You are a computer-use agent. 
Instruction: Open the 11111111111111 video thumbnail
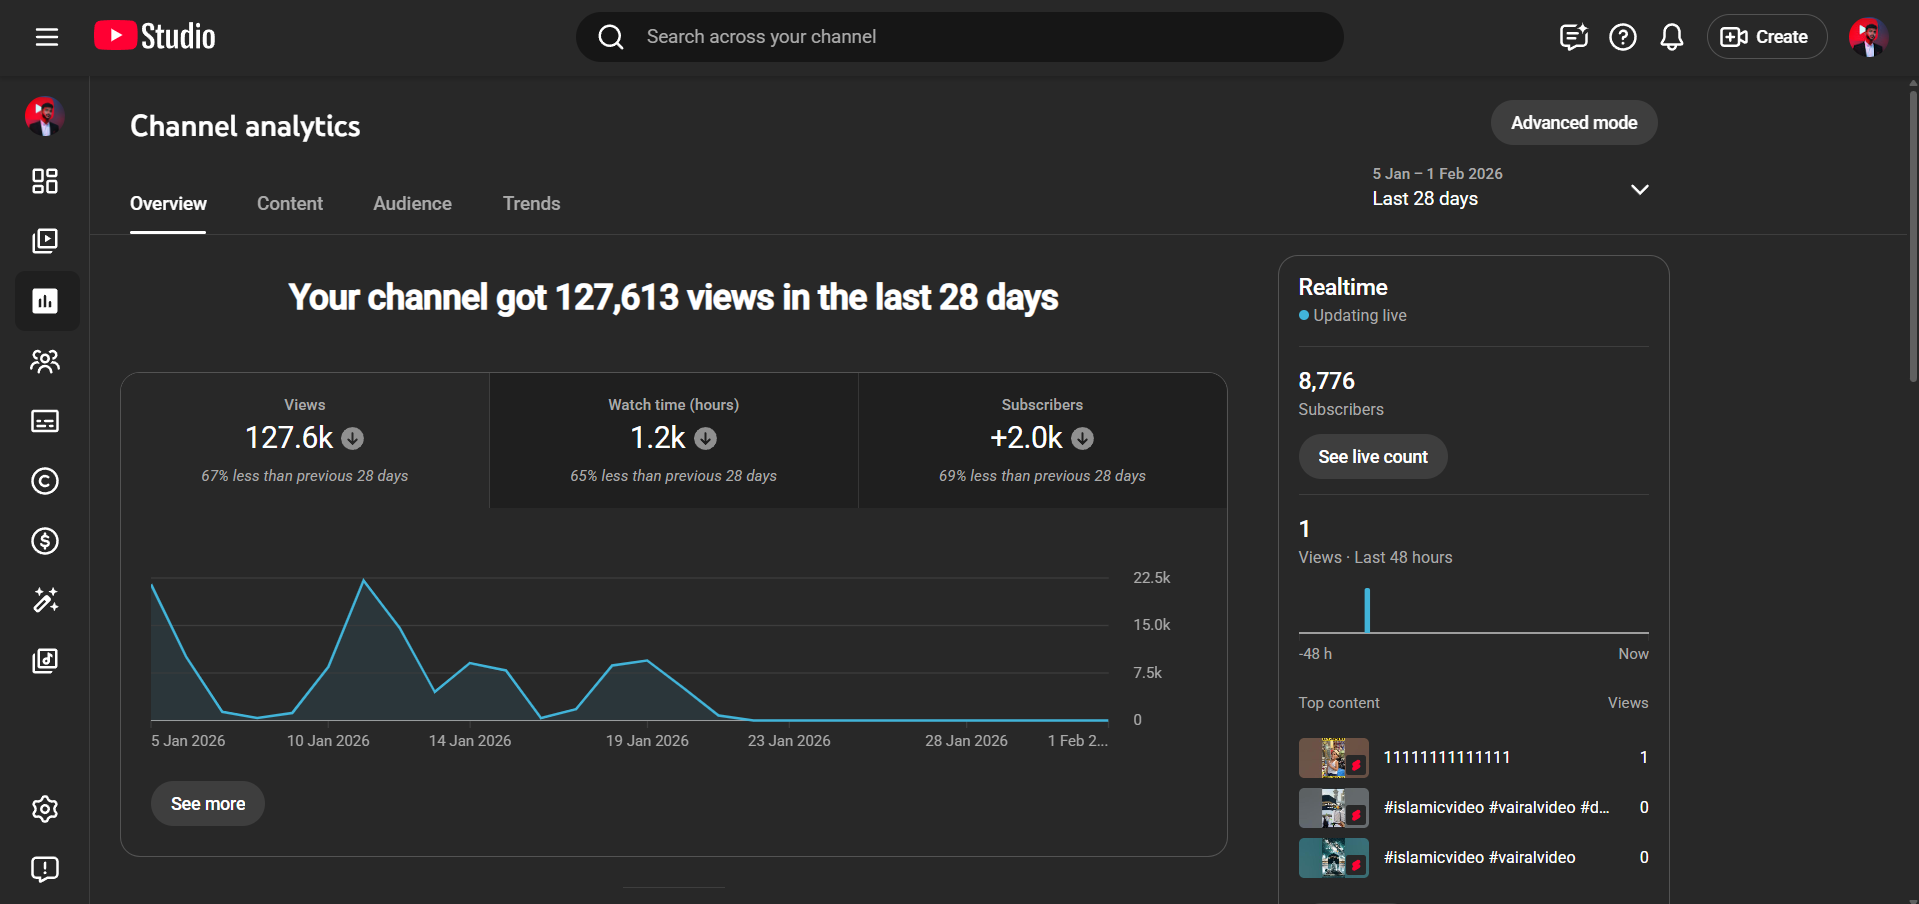[x=1333, y=758]
